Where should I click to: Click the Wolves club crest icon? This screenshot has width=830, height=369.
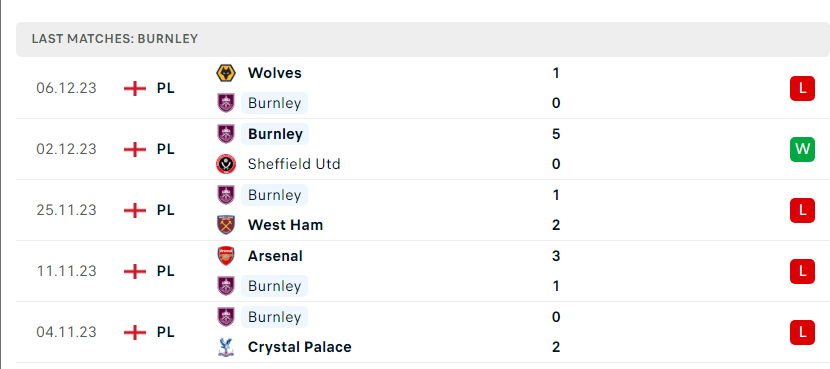226,73
